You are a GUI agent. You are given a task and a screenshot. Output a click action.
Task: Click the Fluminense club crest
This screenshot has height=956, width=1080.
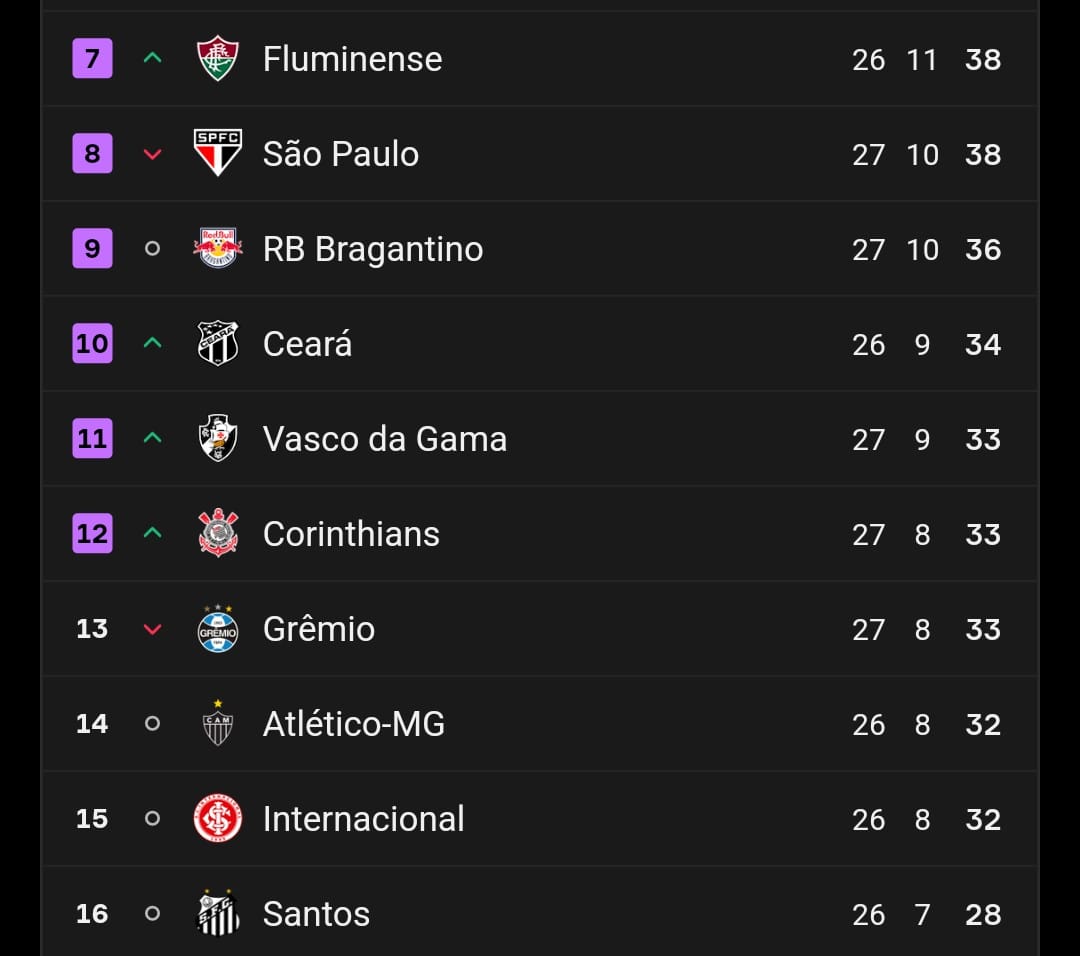pyautogui.click(x=217, y=59)
